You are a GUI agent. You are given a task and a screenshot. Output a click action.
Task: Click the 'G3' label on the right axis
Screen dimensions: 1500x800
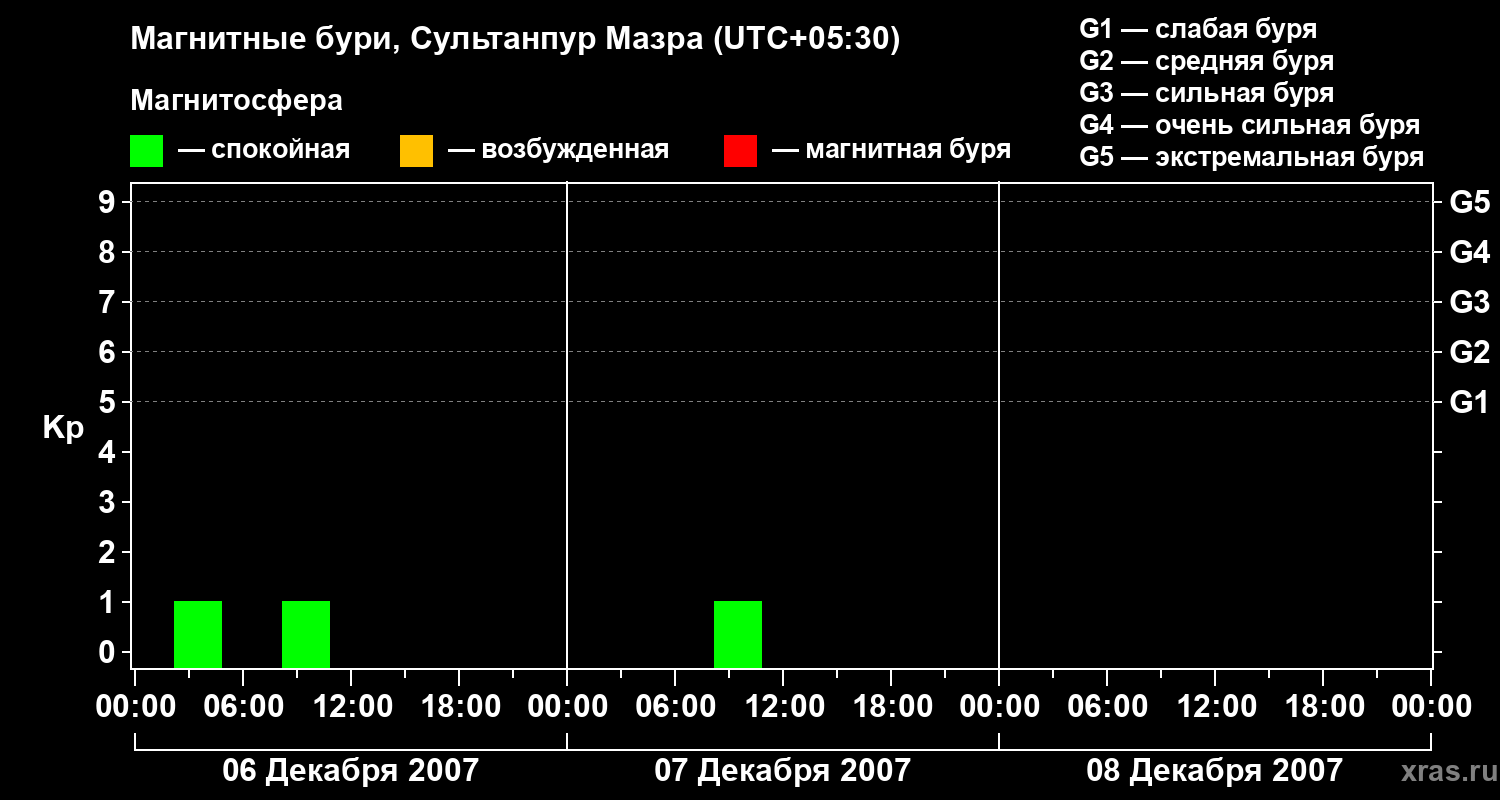1469,302
